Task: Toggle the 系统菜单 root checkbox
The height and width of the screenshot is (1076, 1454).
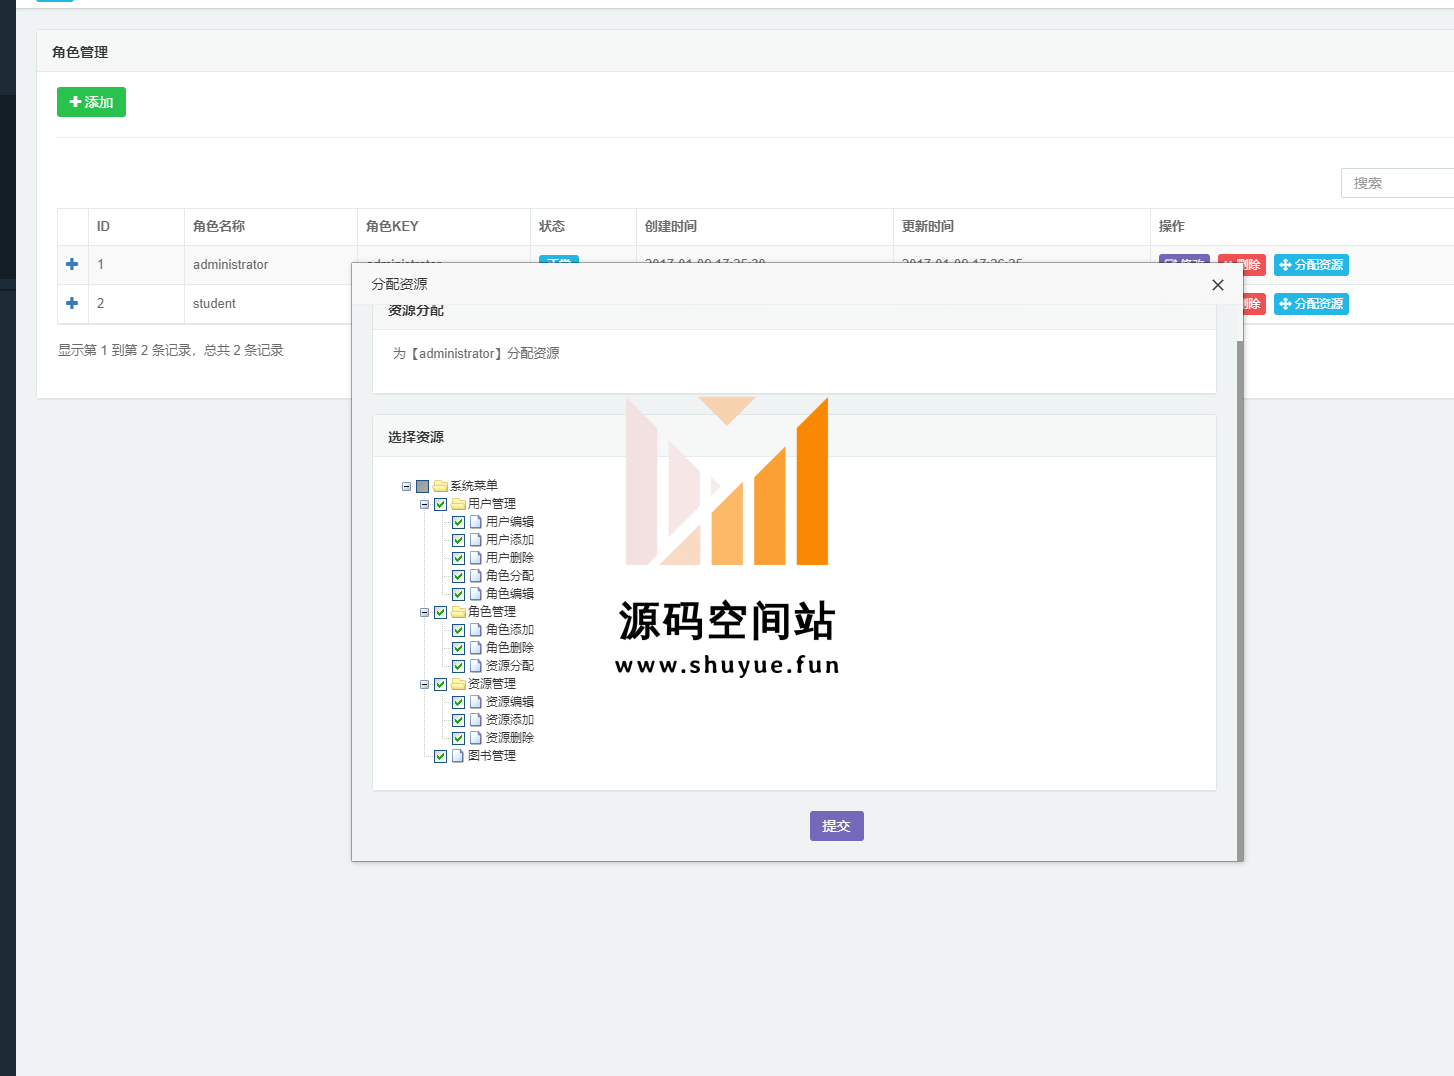Action: click(x=422, y=487)
